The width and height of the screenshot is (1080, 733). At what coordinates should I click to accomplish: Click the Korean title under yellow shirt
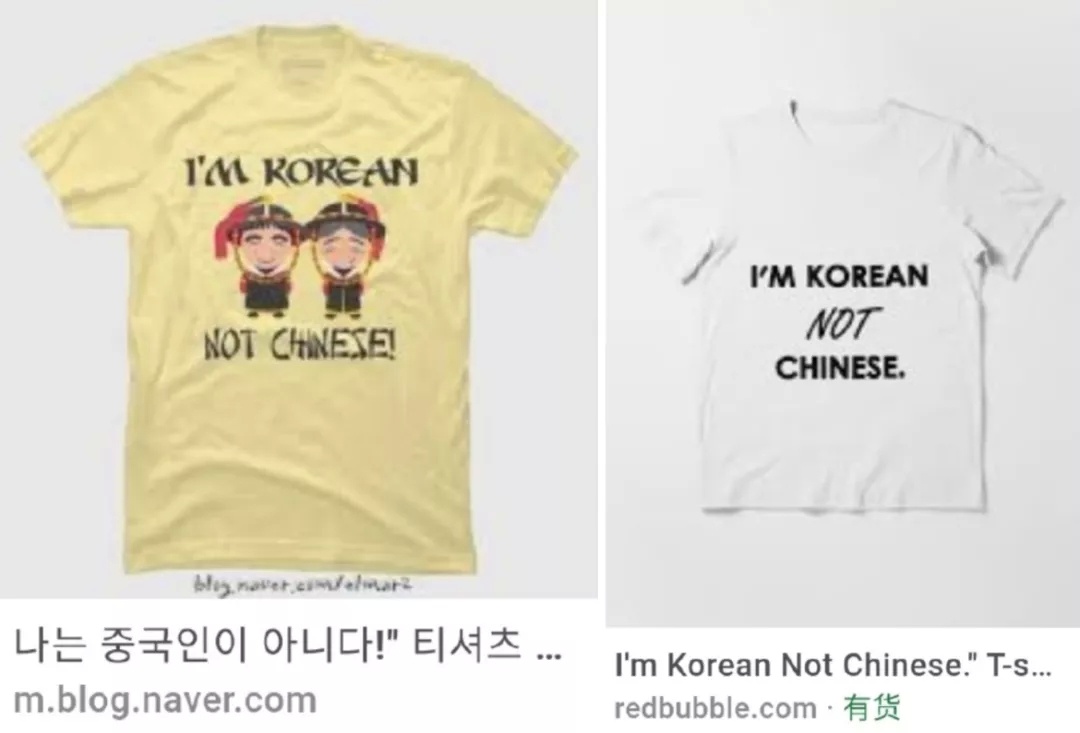coord(288,645)
